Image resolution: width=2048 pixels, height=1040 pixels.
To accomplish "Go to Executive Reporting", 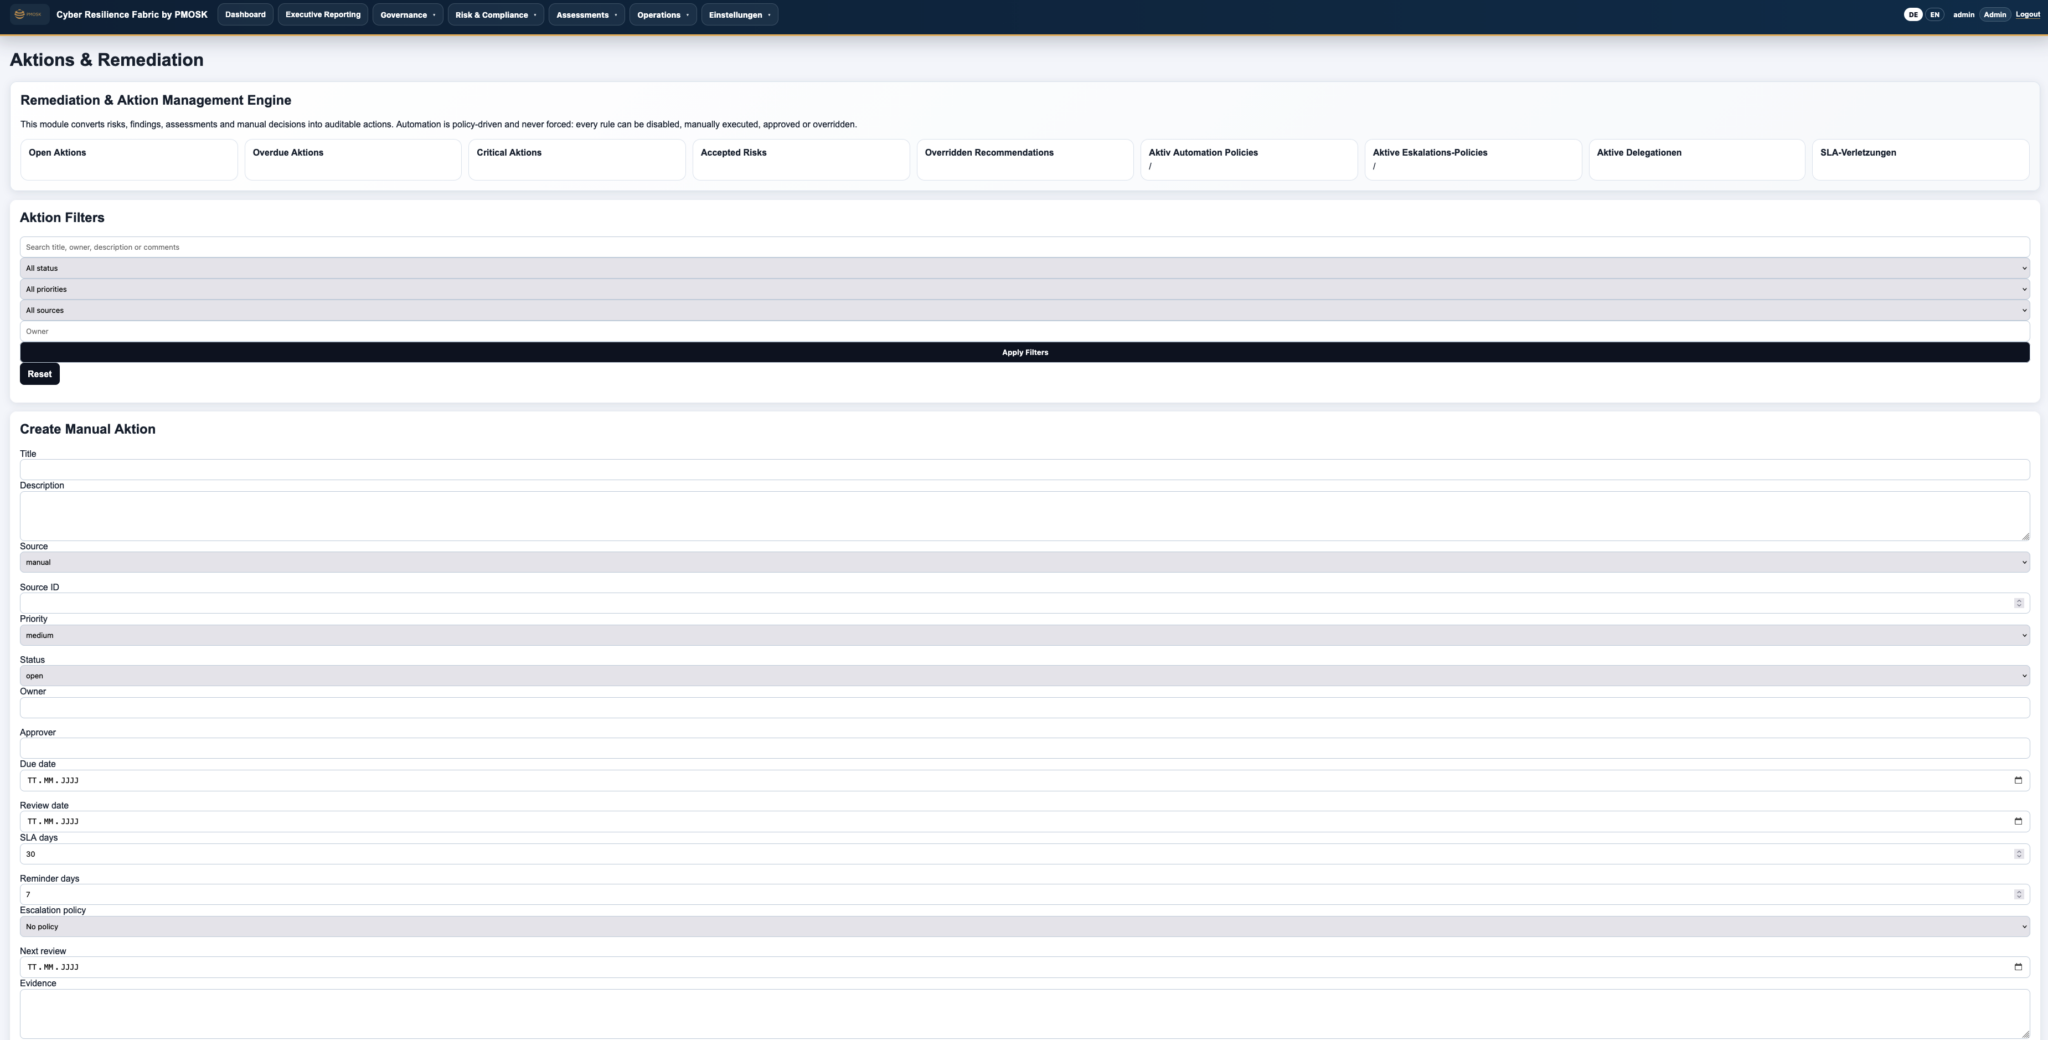I will pos(323,15).
